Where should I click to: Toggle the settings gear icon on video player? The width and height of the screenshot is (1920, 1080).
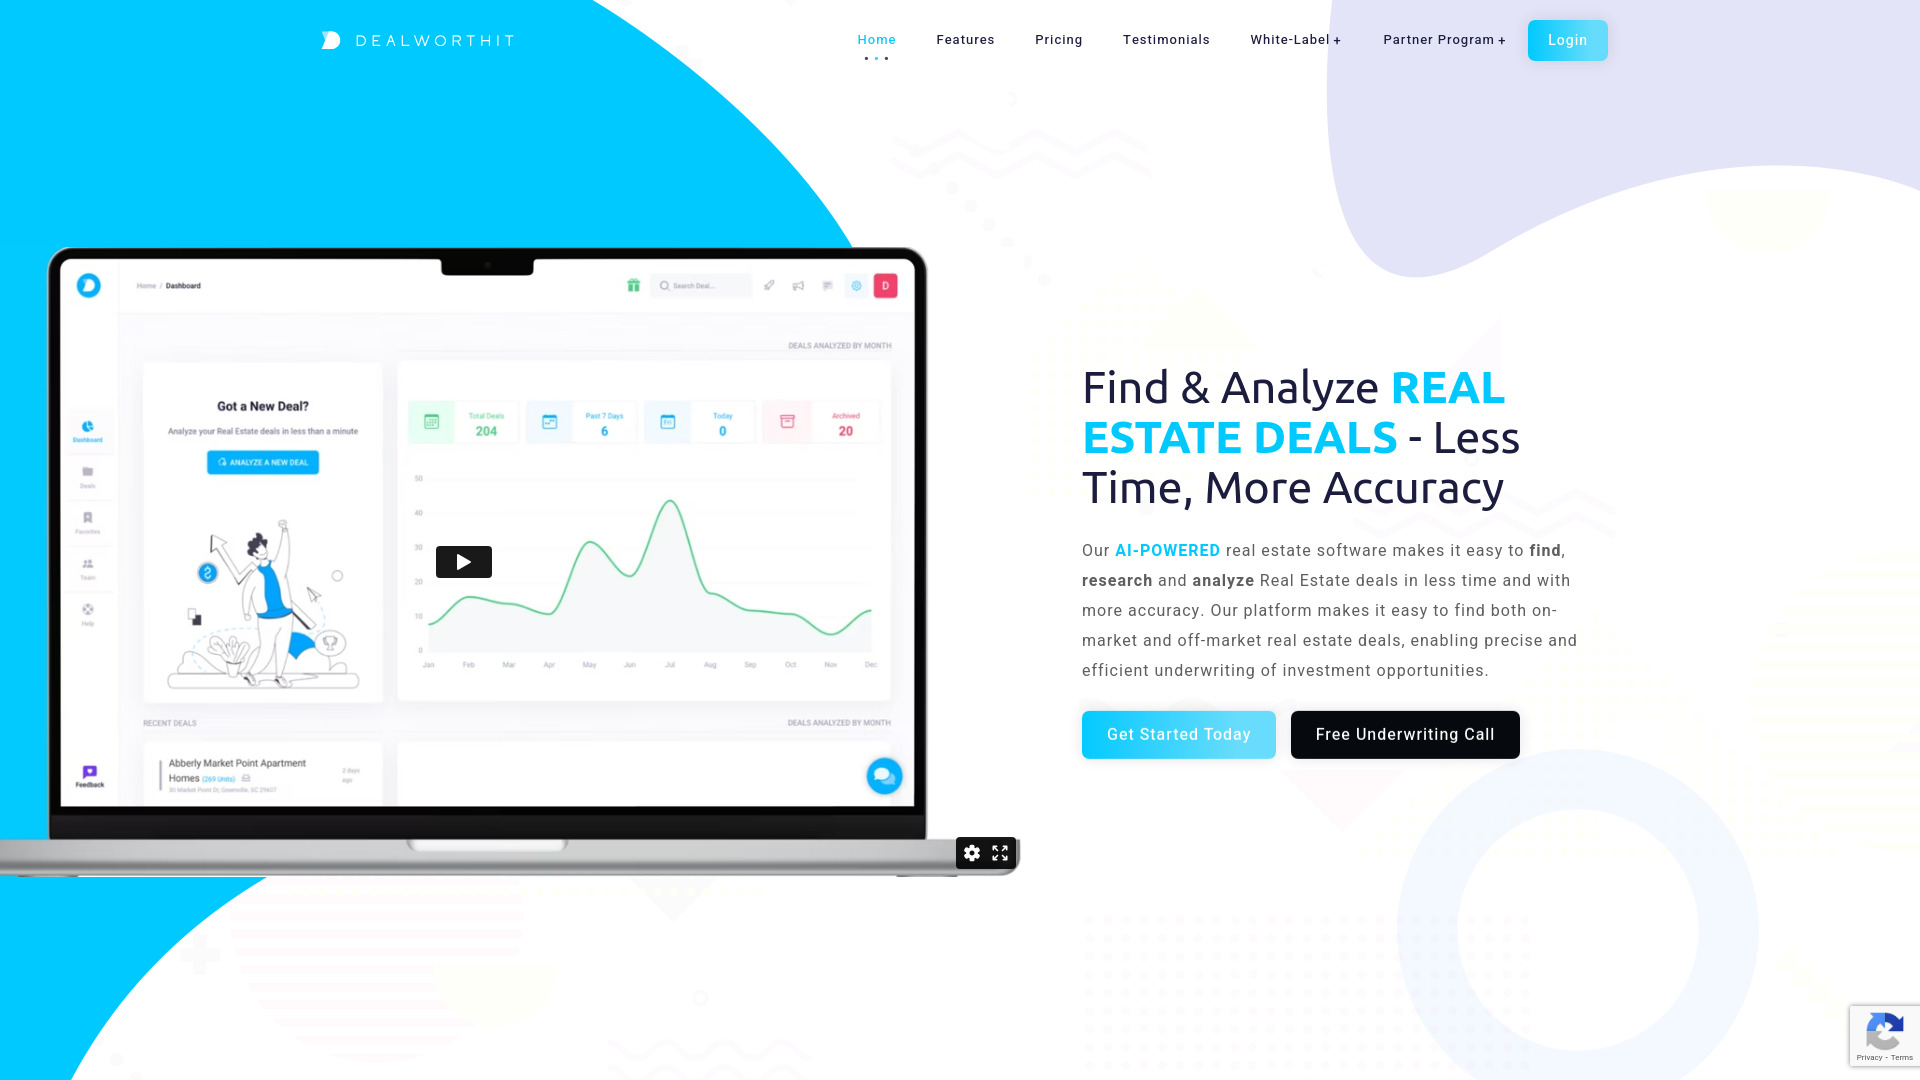click(x=972, y=853)
